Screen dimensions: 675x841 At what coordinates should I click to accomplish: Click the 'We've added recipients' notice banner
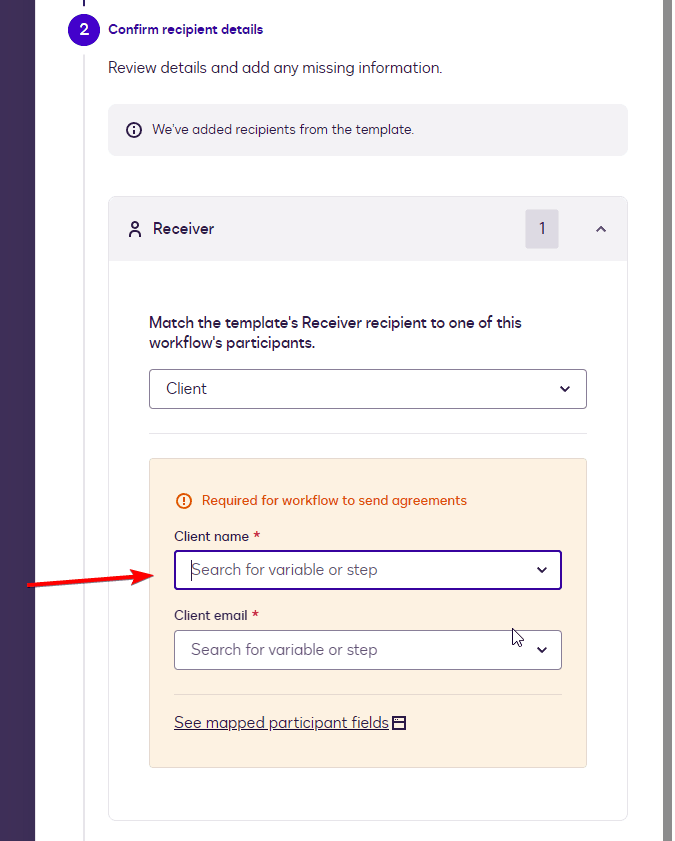pyautogui.click(x=367, y=130)
